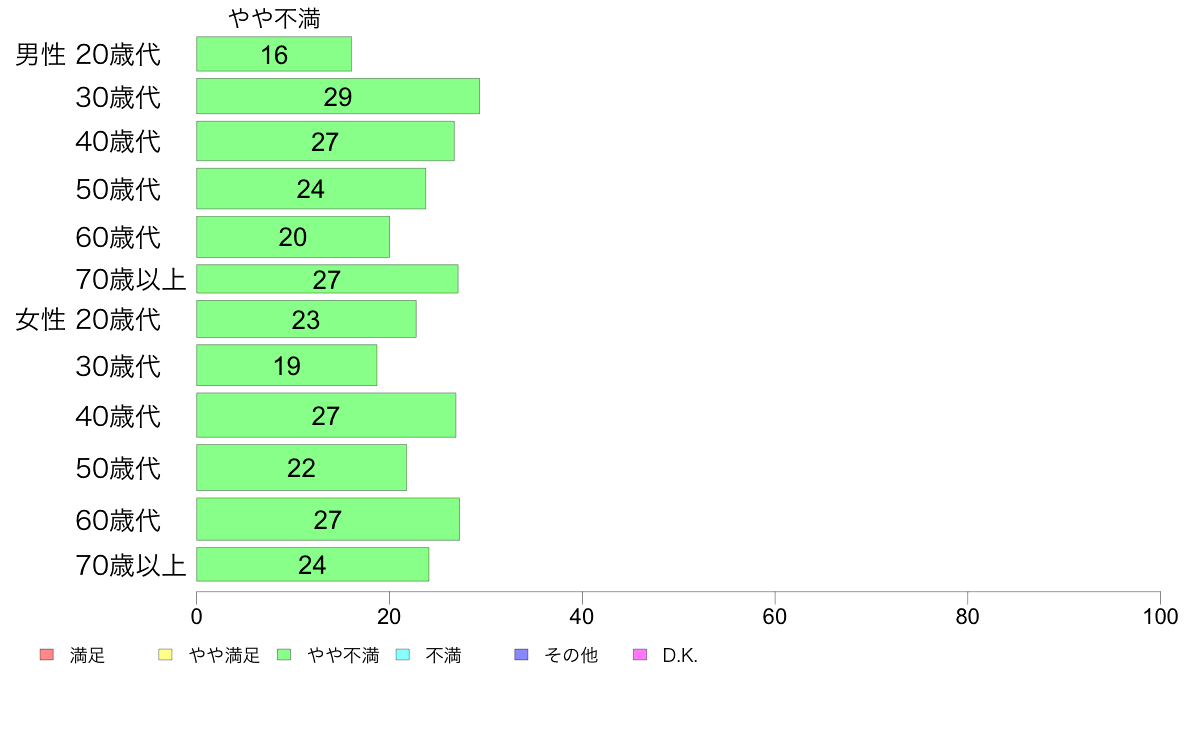
Task: Click the green やや不満 legend swatch
Action: pyautogui.click(x=284, y=655)
